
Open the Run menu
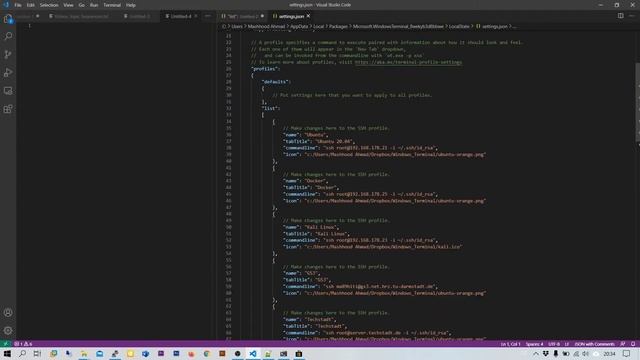click(94, 5)
